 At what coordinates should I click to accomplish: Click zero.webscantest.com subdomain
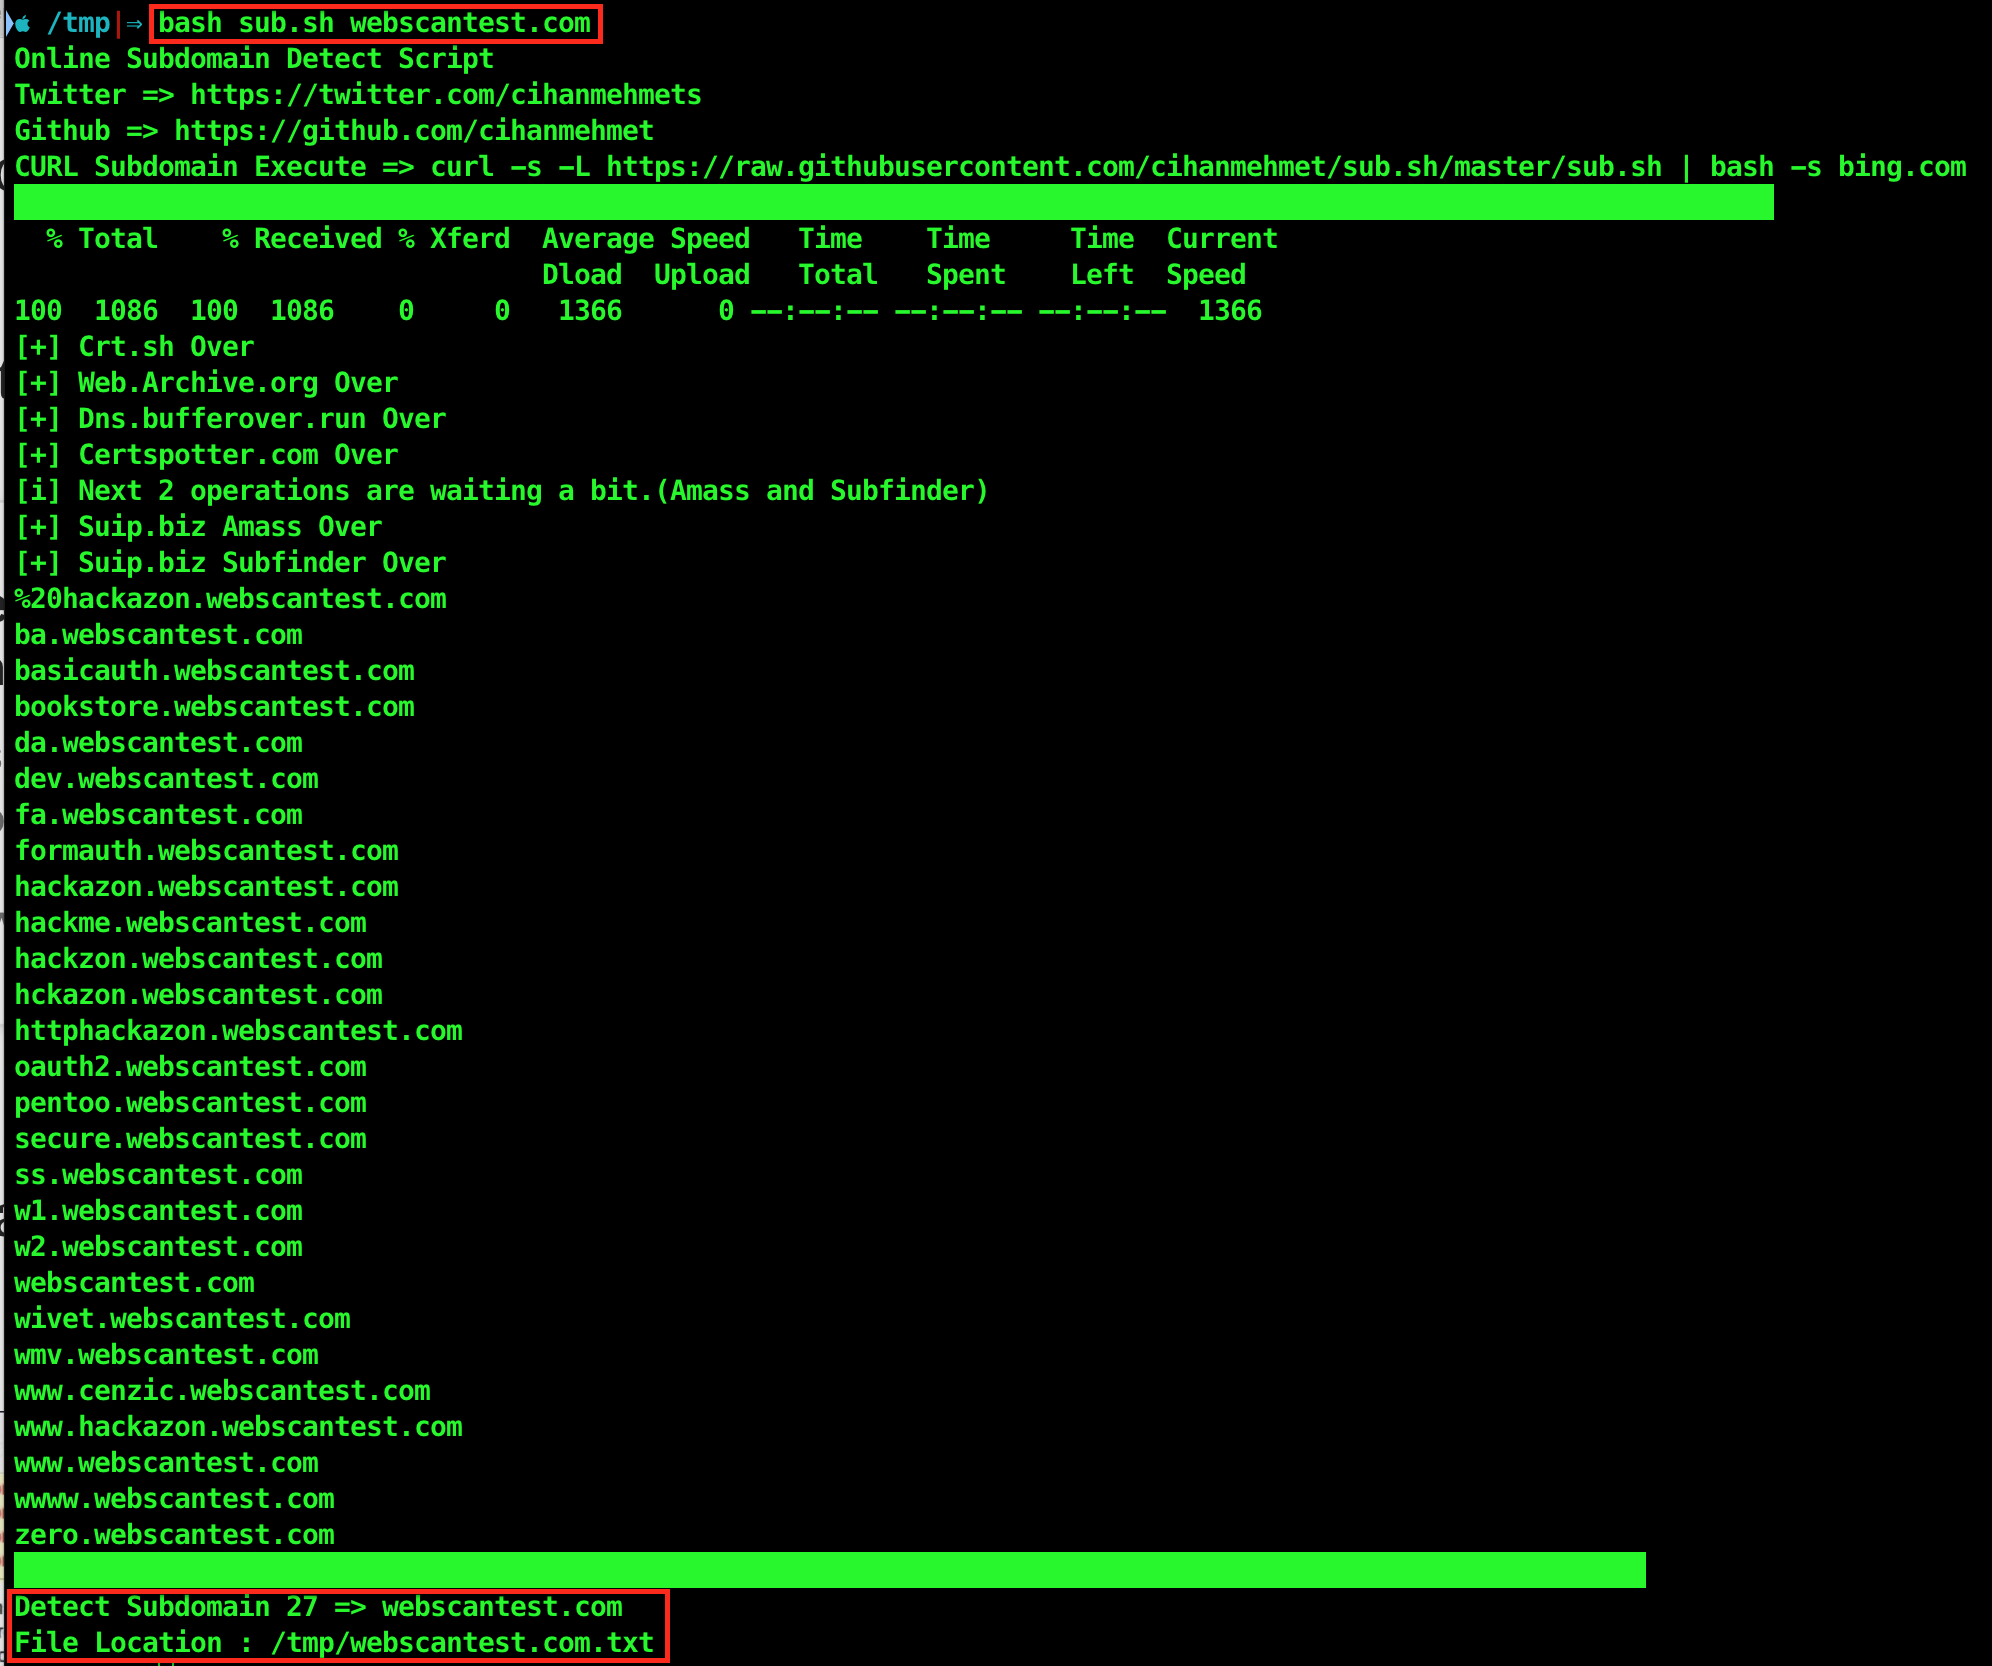tap(174, 1535)
